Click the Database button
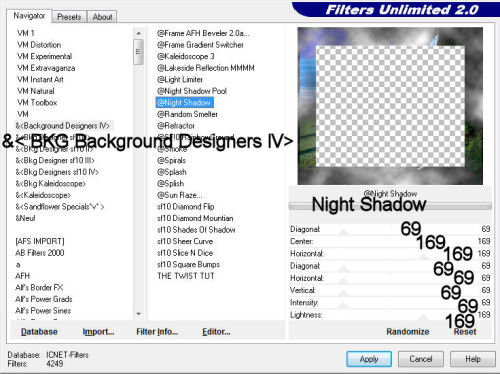Image resolution: width=500 pixels, height=374 pixels. click(39, 332)
